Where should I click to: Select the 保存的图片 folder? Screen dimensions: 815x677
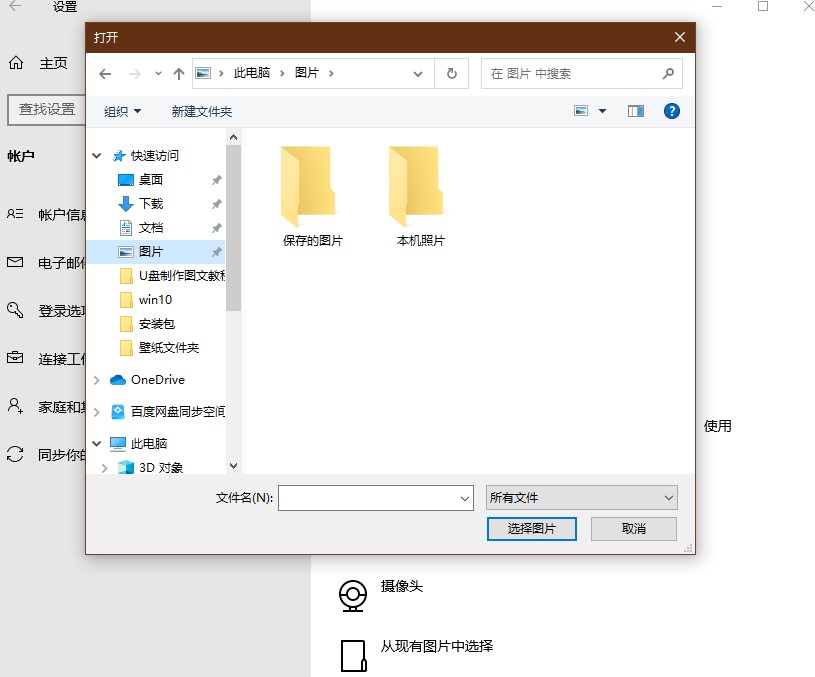(312, 196)
